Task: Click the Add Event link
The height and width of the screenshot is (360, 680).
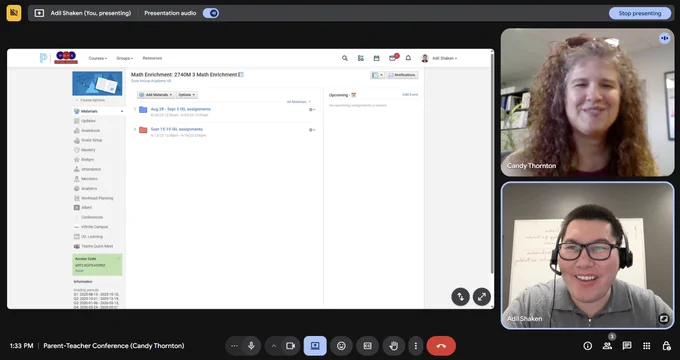Action: click(410, 95)
